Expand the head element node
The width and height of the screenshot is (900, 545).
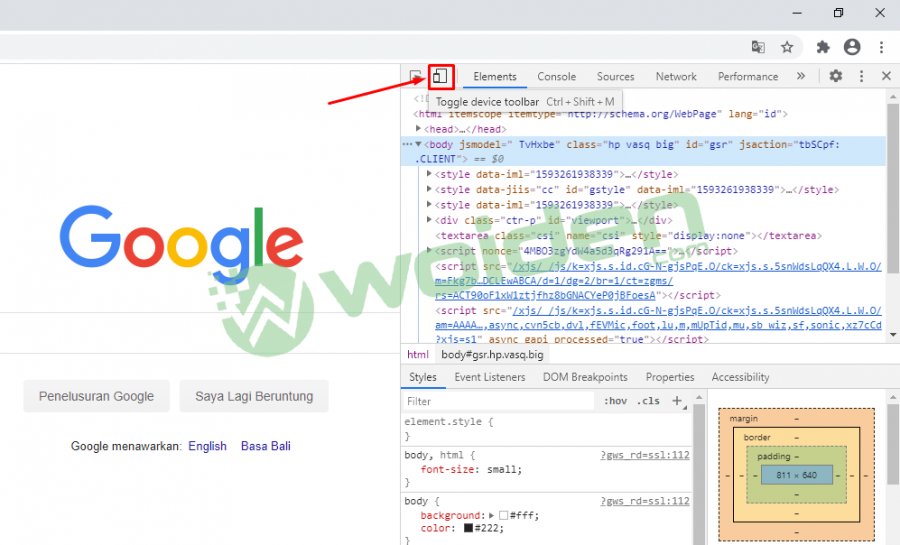[x=418, y=129]
